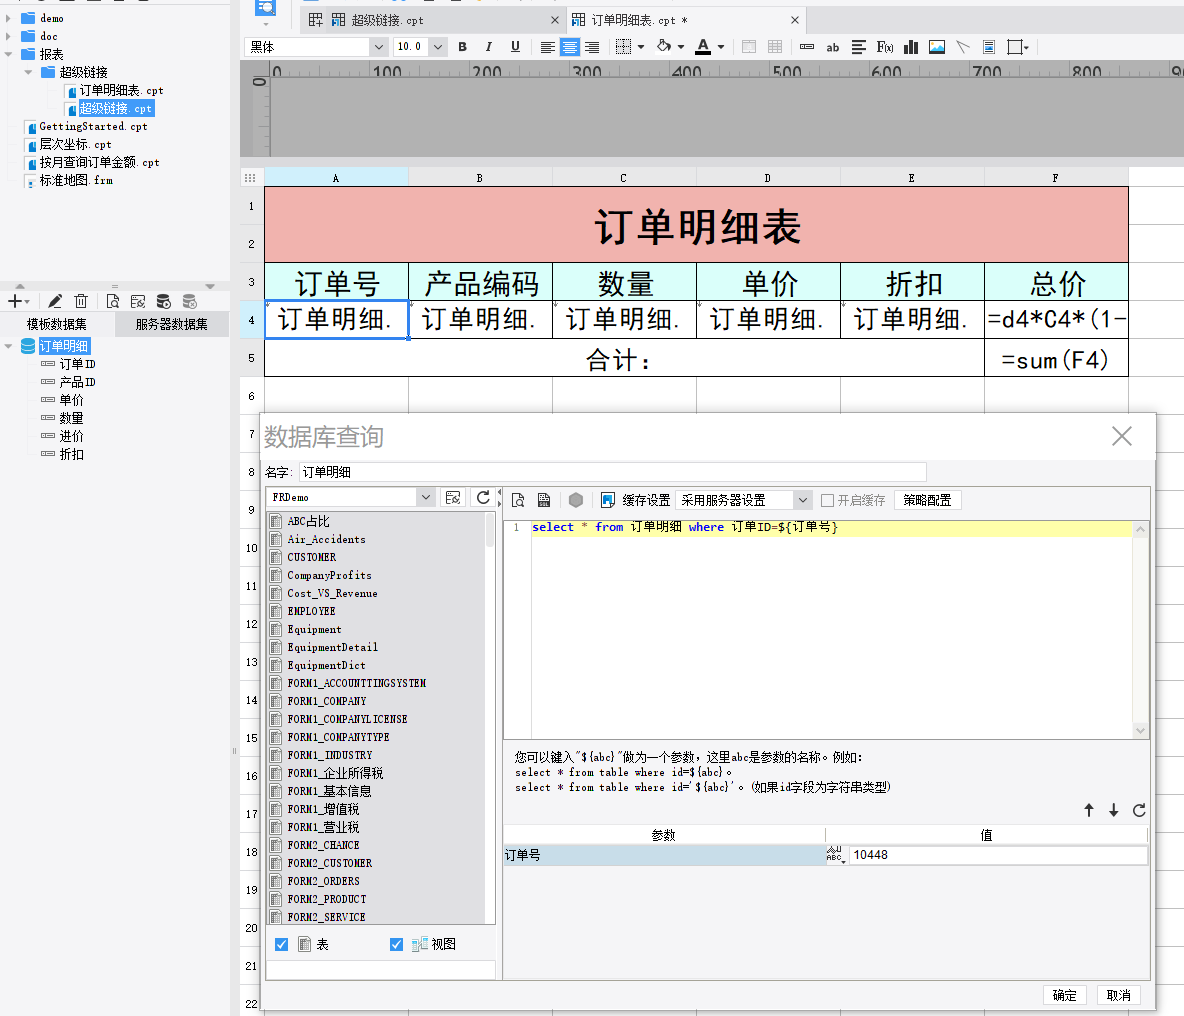Refresh the table list beside FRDemo
This screenshot has height=1016, width=1184.
pyautogui.click(x=483, y=497)
